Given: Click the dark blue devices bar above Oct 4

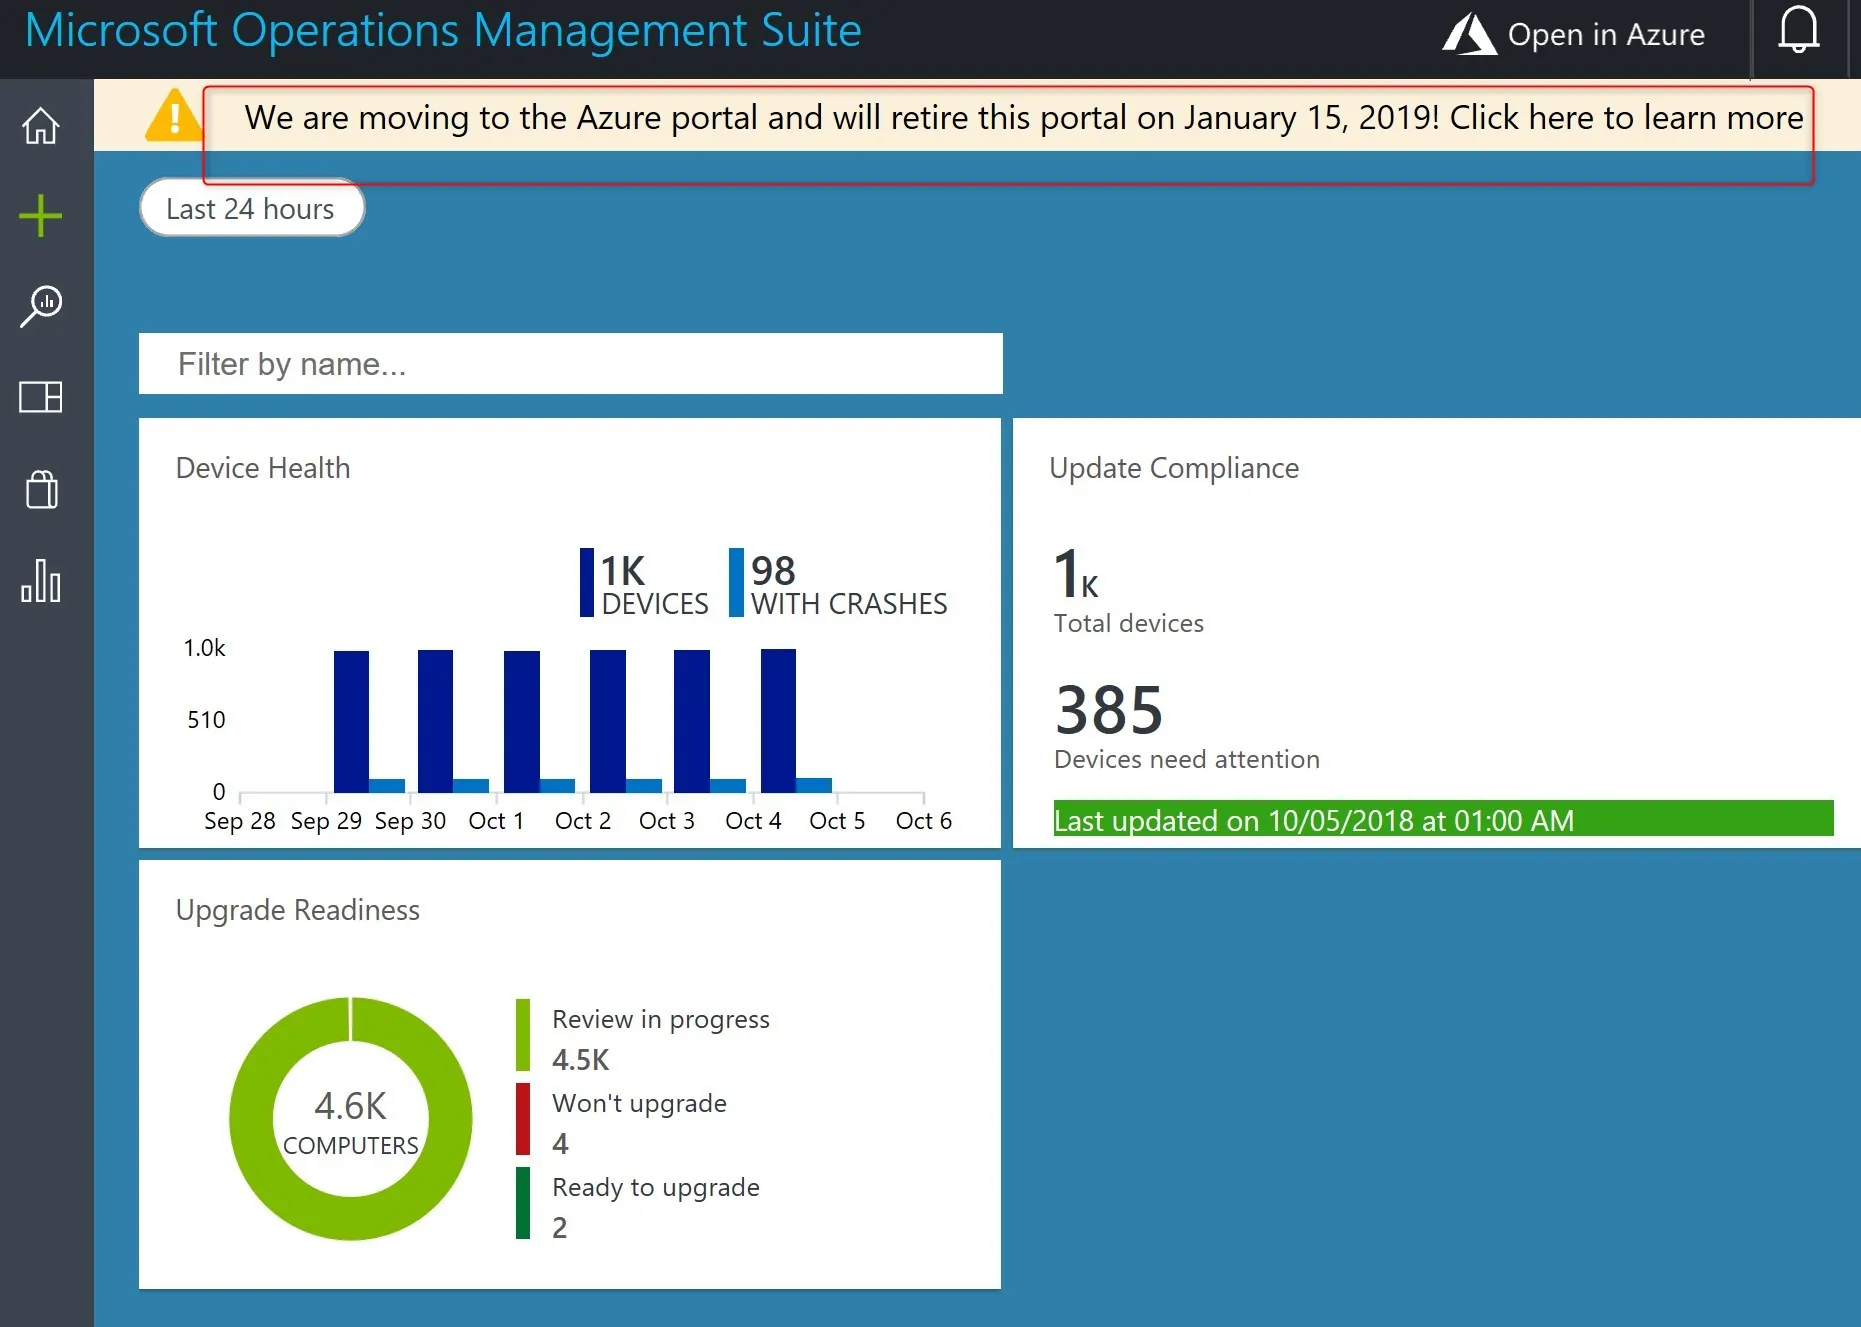Looking at the screenshot, I should pos(778,720).
